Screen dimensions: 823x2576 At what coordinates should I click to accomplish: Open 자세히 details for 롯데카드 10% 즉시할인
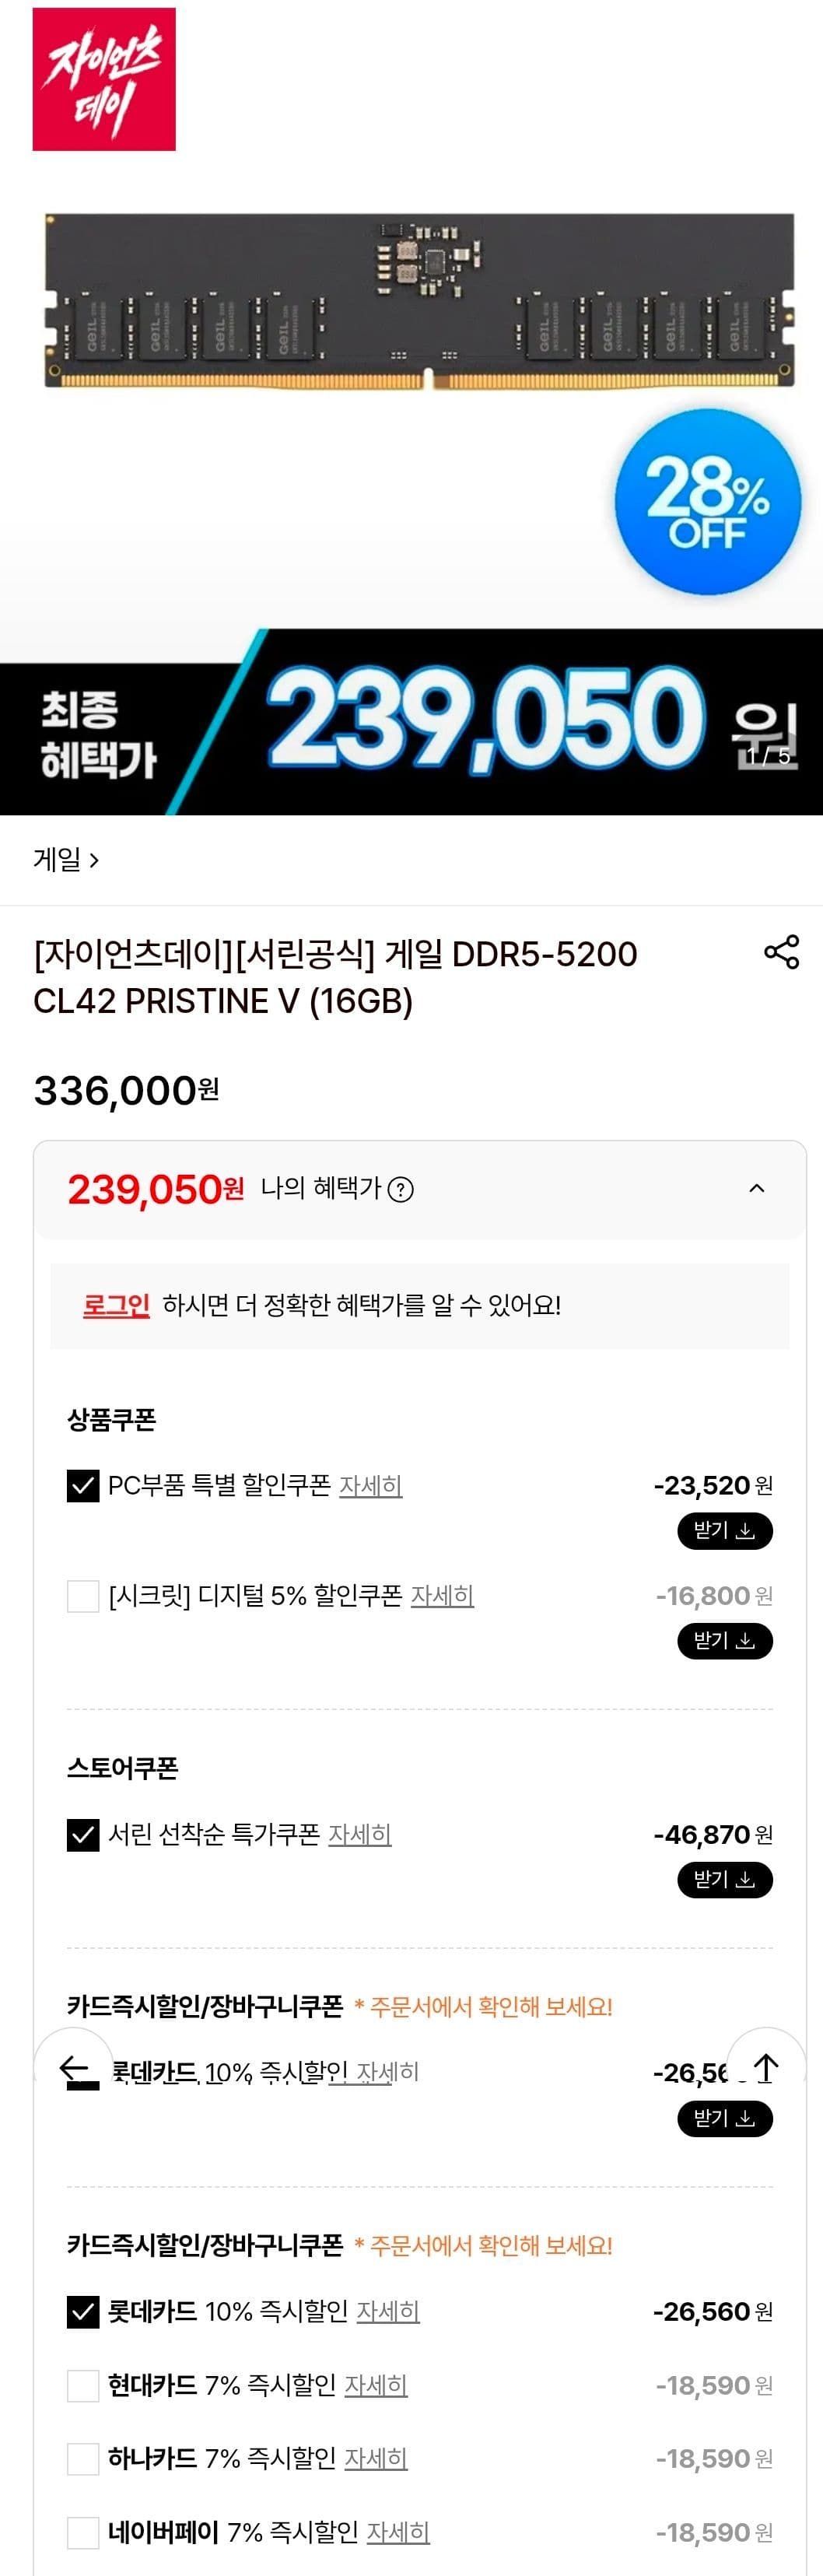coord(388,2312)
